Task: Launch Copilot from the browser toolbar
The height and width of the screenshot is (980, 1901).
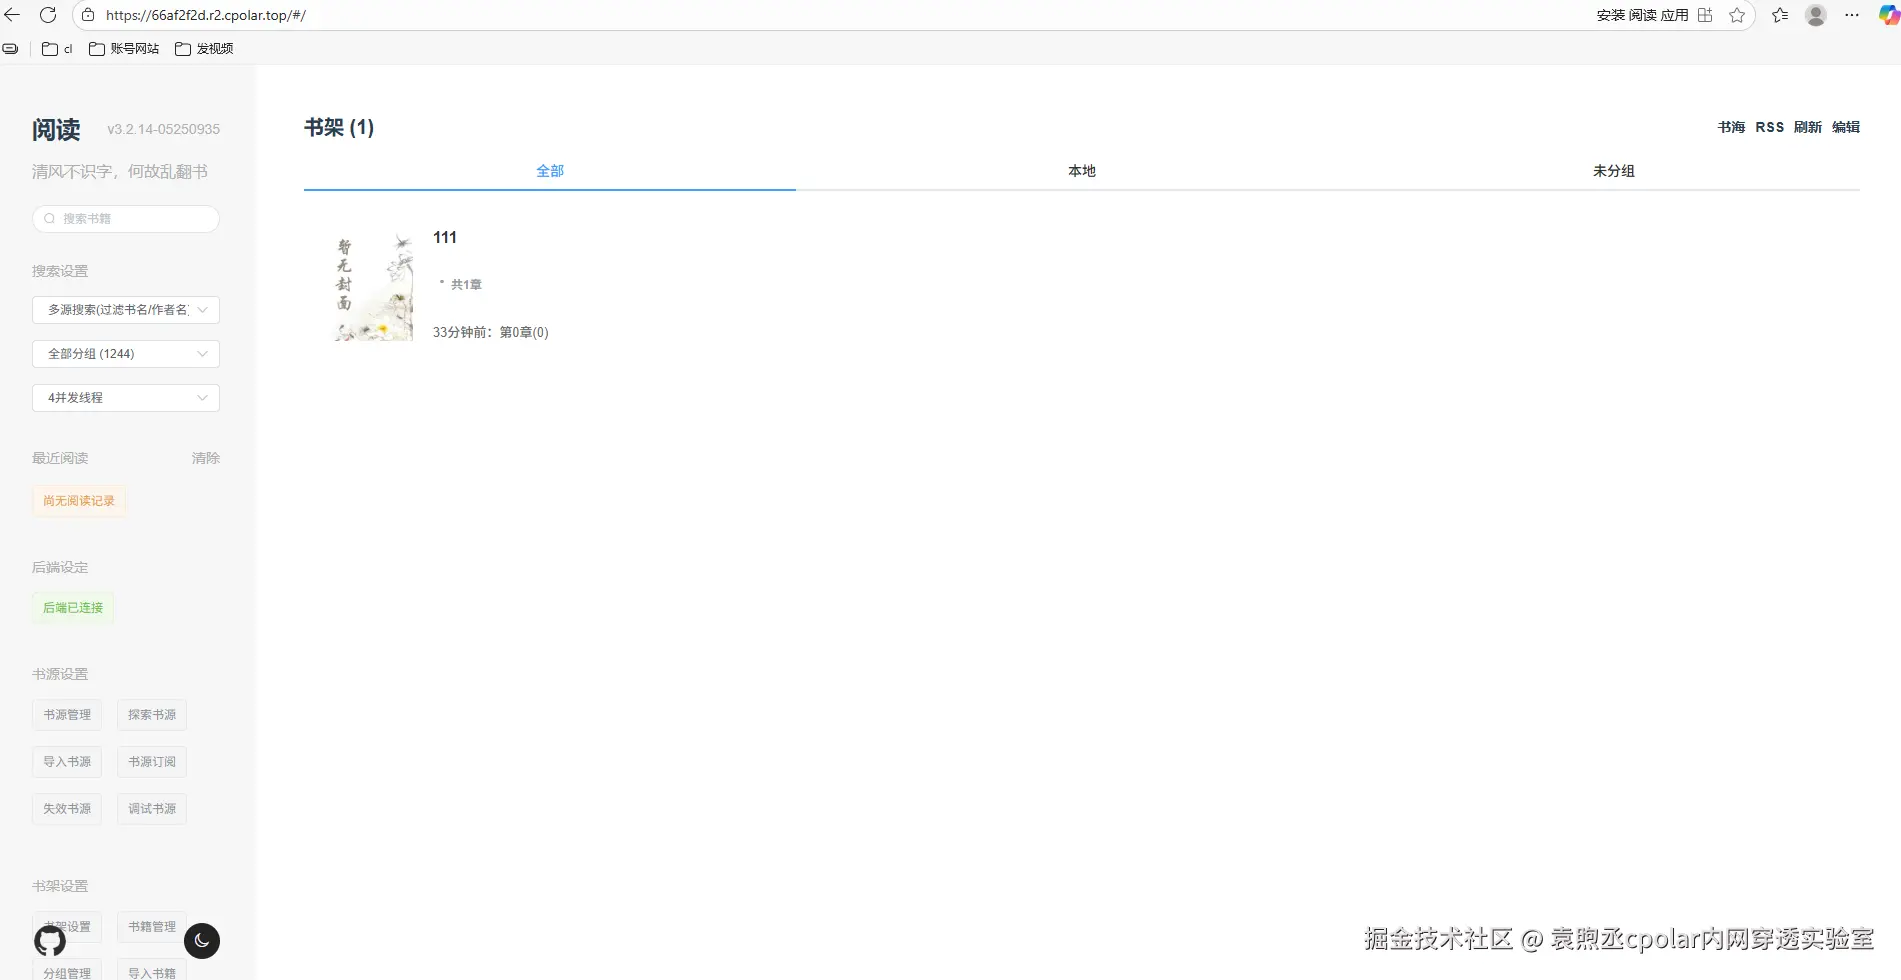Action: coord(1888,15)
